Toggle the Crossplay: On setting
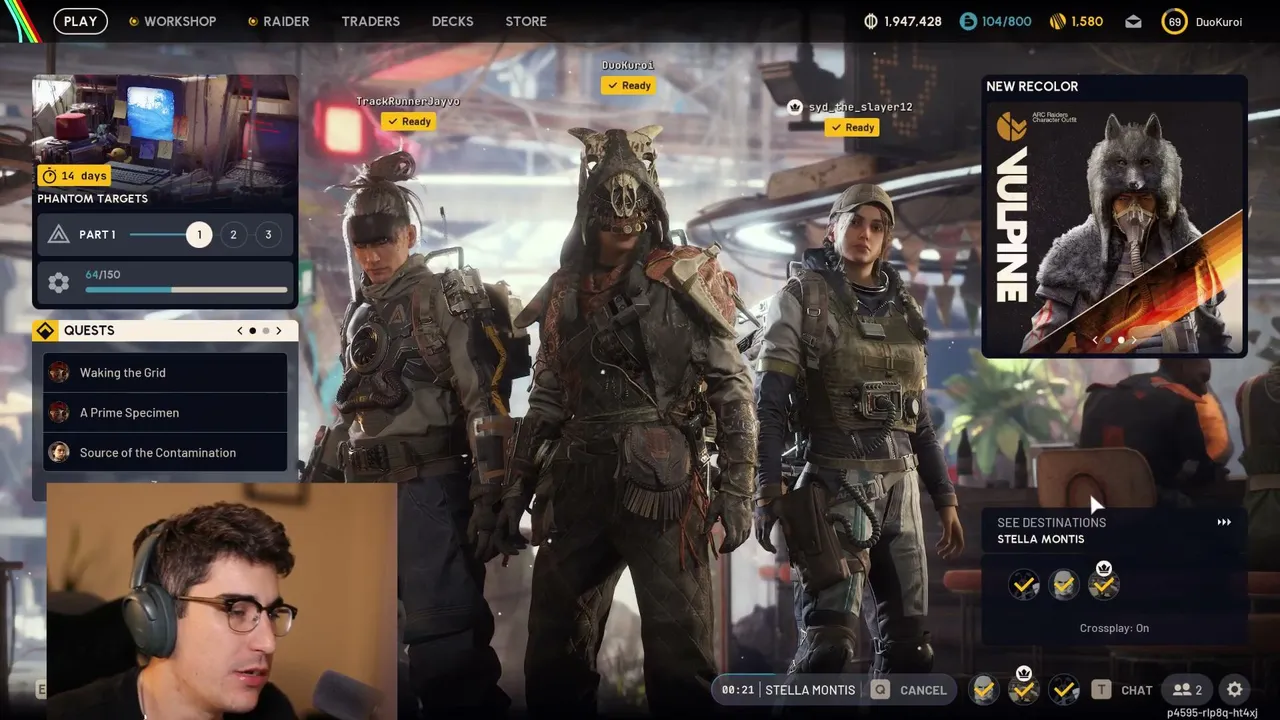1280x720 pixels. pyautogui.click(x=1114, y=628)
